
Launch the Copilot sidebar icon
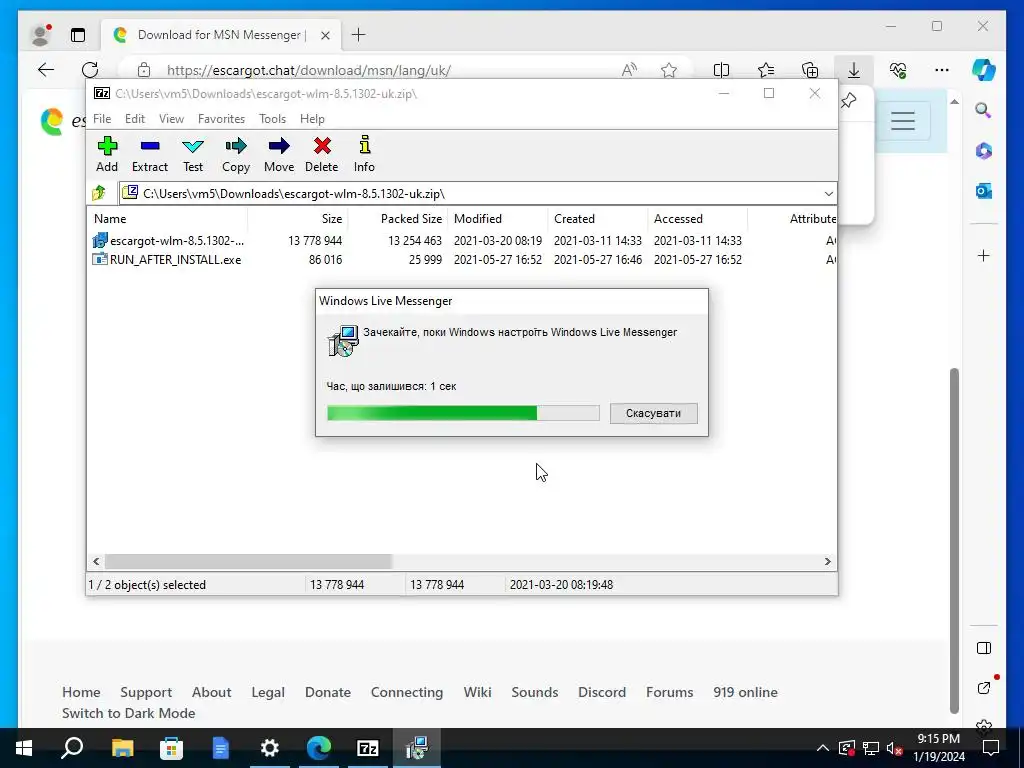[x=984, y=69]
